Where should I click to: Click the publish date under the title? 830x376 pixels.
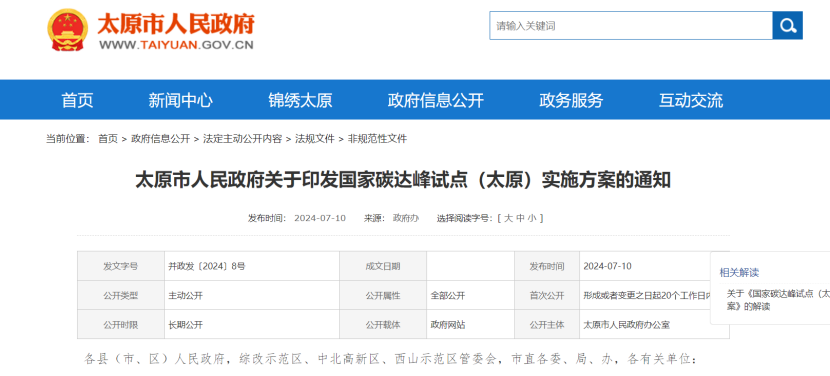(x=320, y=218)
